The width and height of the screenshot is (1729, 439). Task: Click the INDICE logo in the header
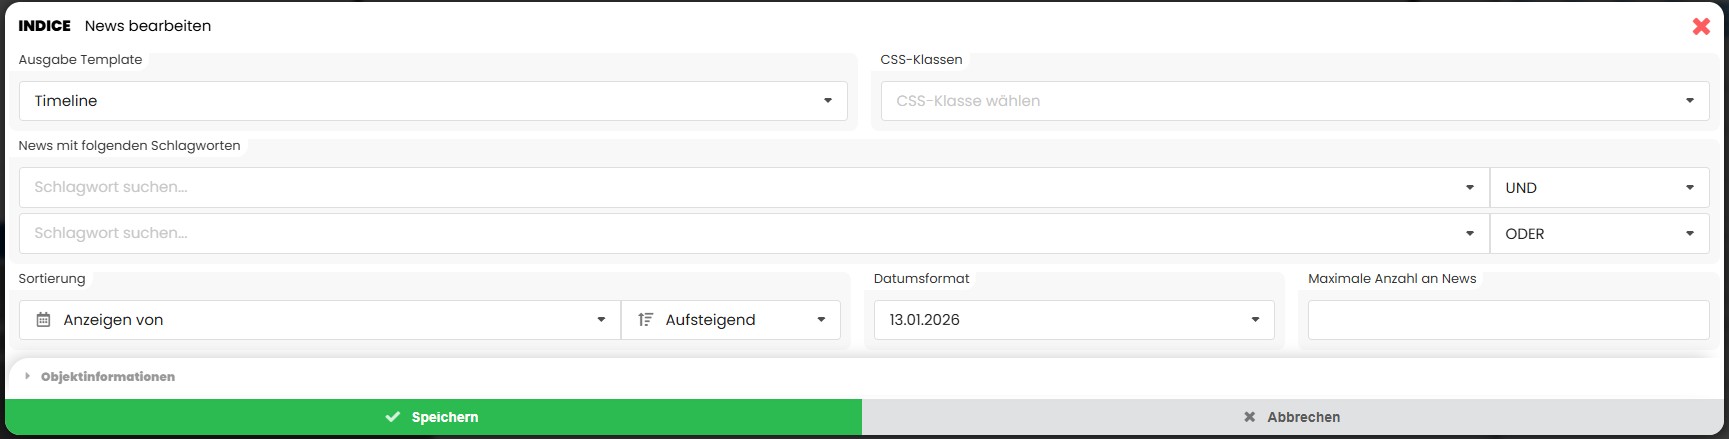click(45, 26)
